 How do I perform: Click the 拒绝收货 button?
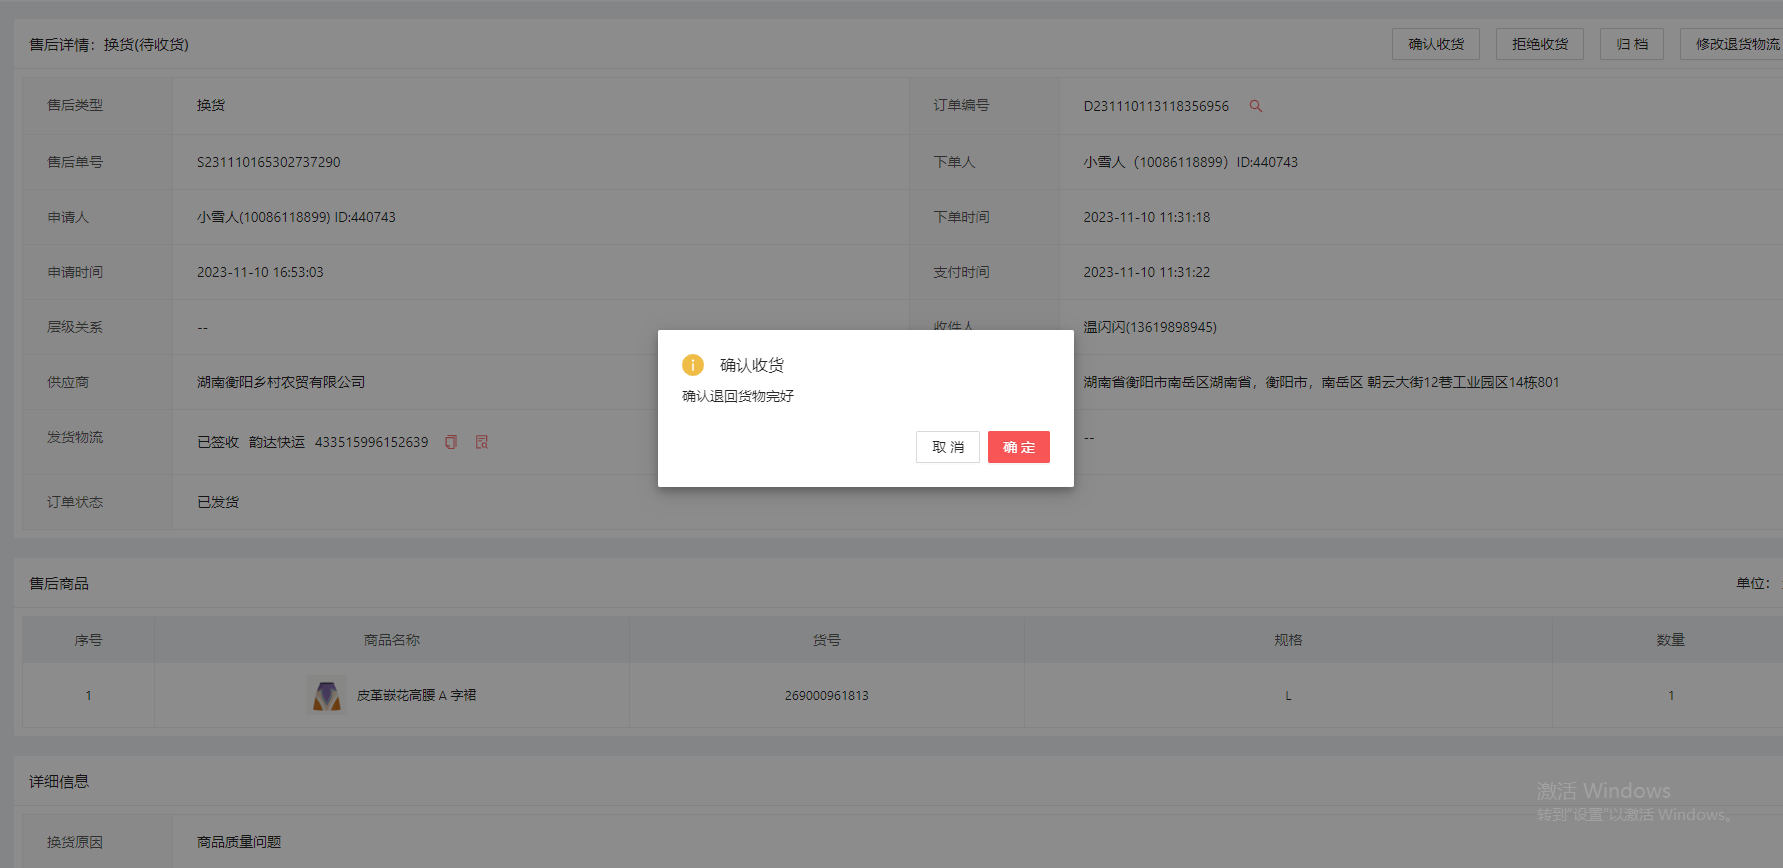tap(1539, 44)
